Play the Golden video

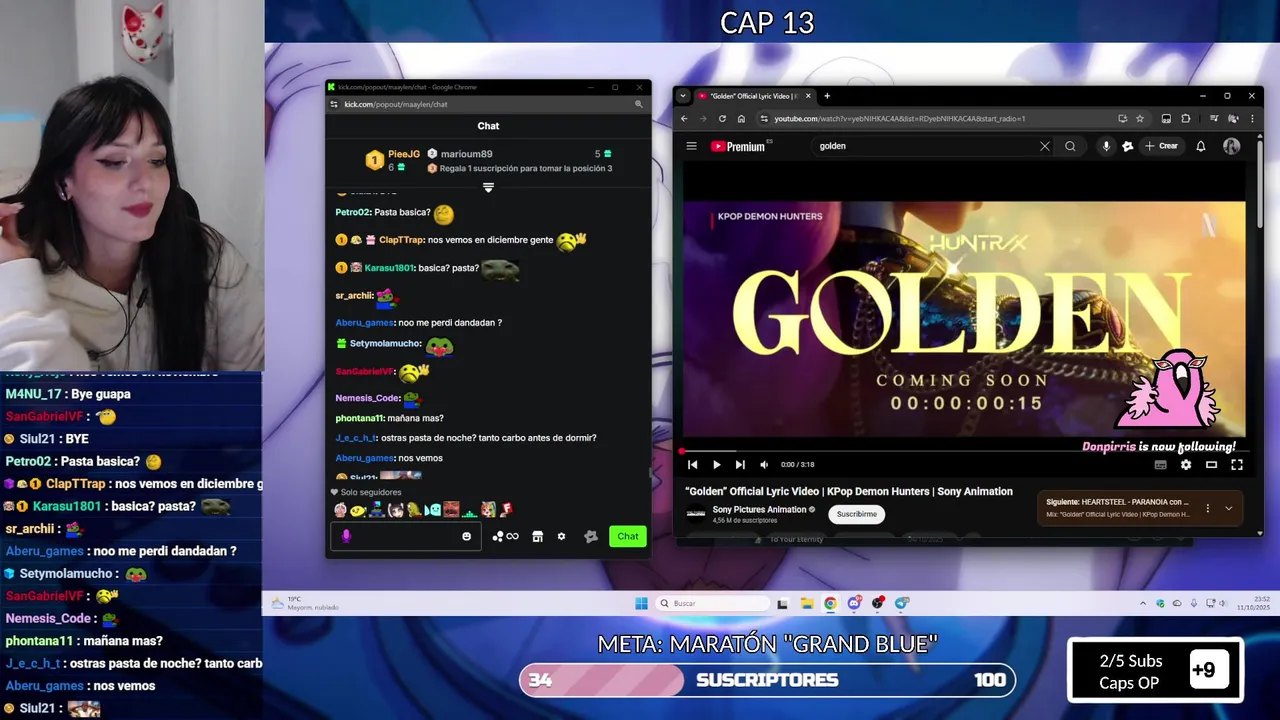pyautogui.click(x=716, y=464)
